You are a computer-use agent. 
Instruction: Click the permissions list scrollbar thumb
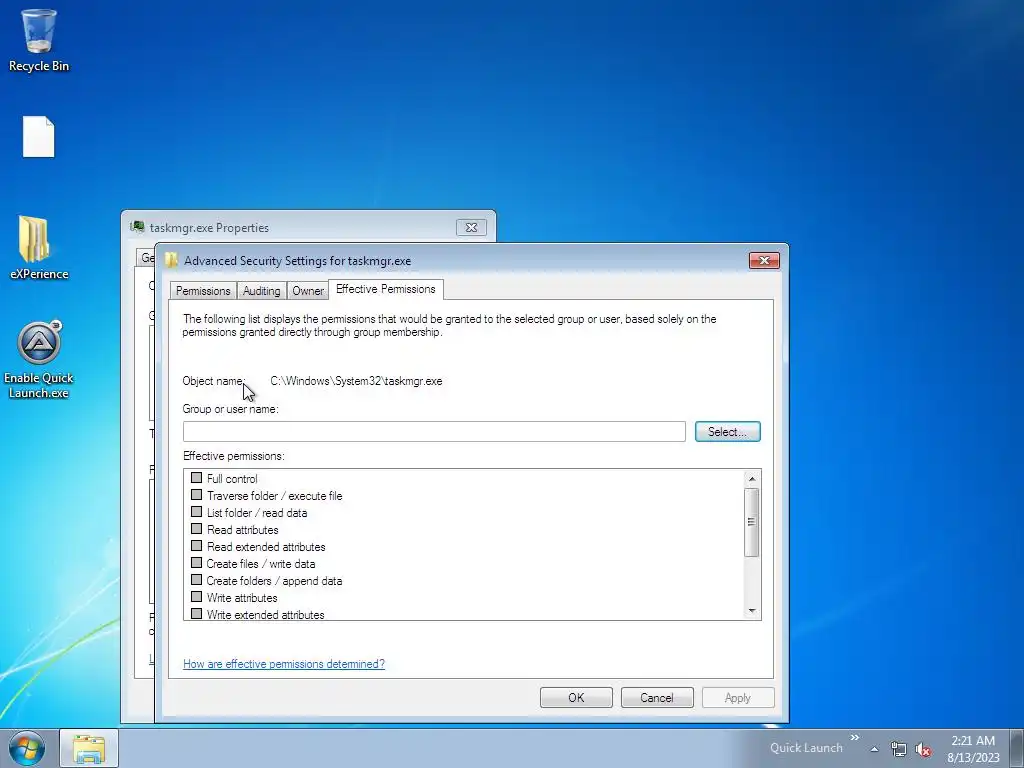click(x=752, y=522)
